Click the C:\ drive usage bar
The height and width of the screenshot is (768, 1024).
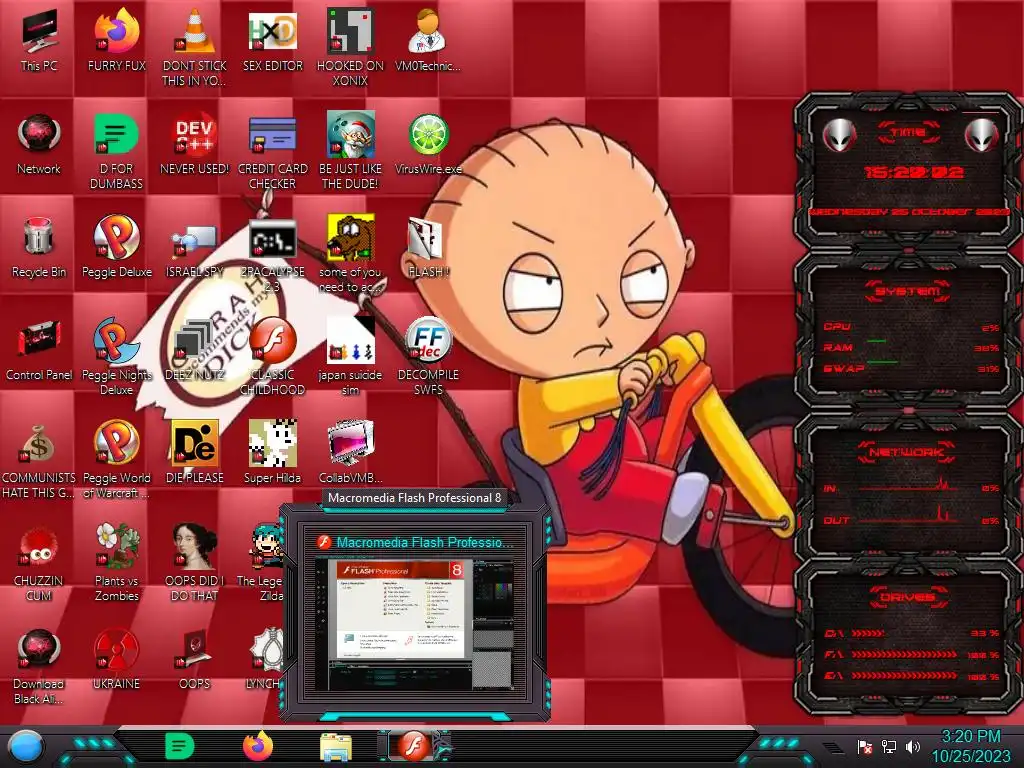[x=910, y=633]
